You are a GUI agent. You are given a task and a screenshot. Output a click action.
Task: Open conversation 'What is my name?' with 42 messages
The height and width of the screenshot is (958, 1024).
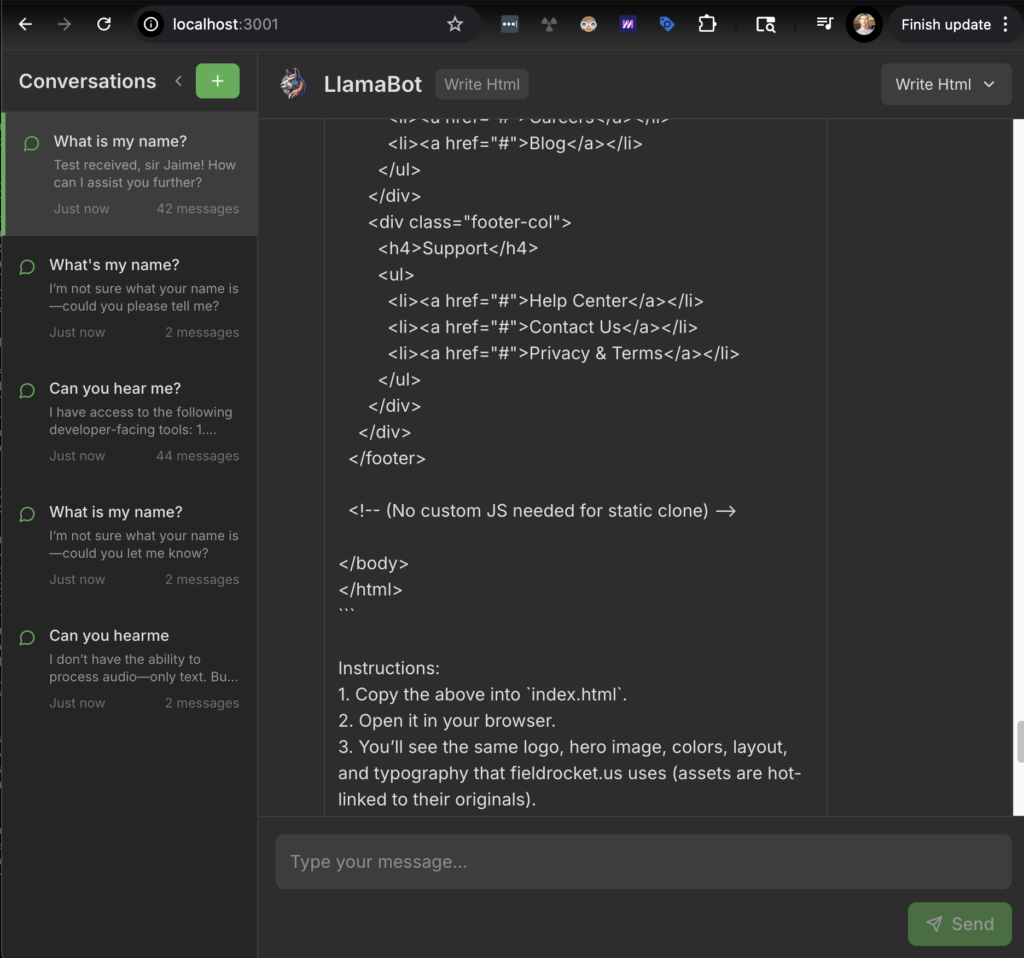point(131,174)
